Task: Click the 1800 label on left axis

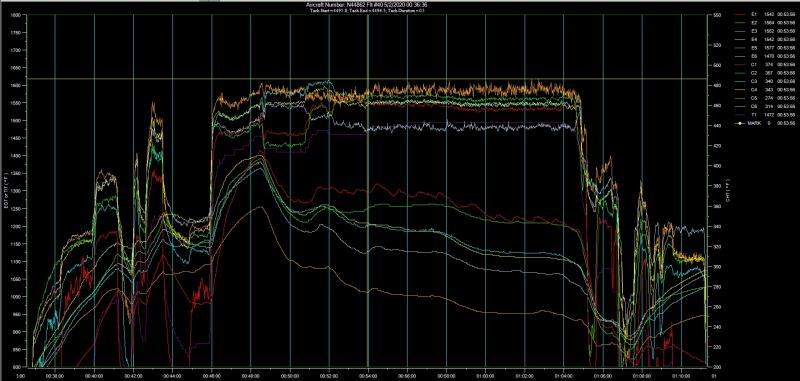Action: point(15,15)
